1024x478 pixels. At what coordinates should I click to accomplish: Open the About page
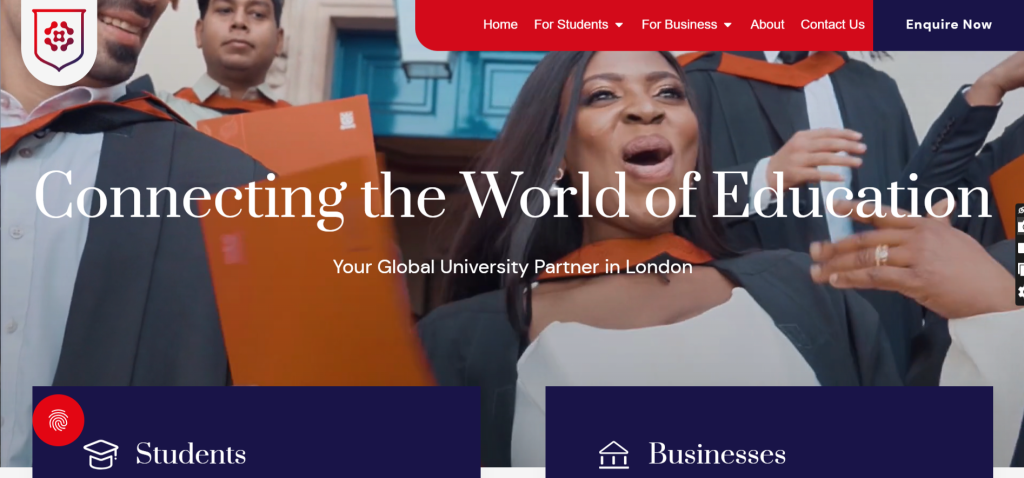(x=767, y=25)
